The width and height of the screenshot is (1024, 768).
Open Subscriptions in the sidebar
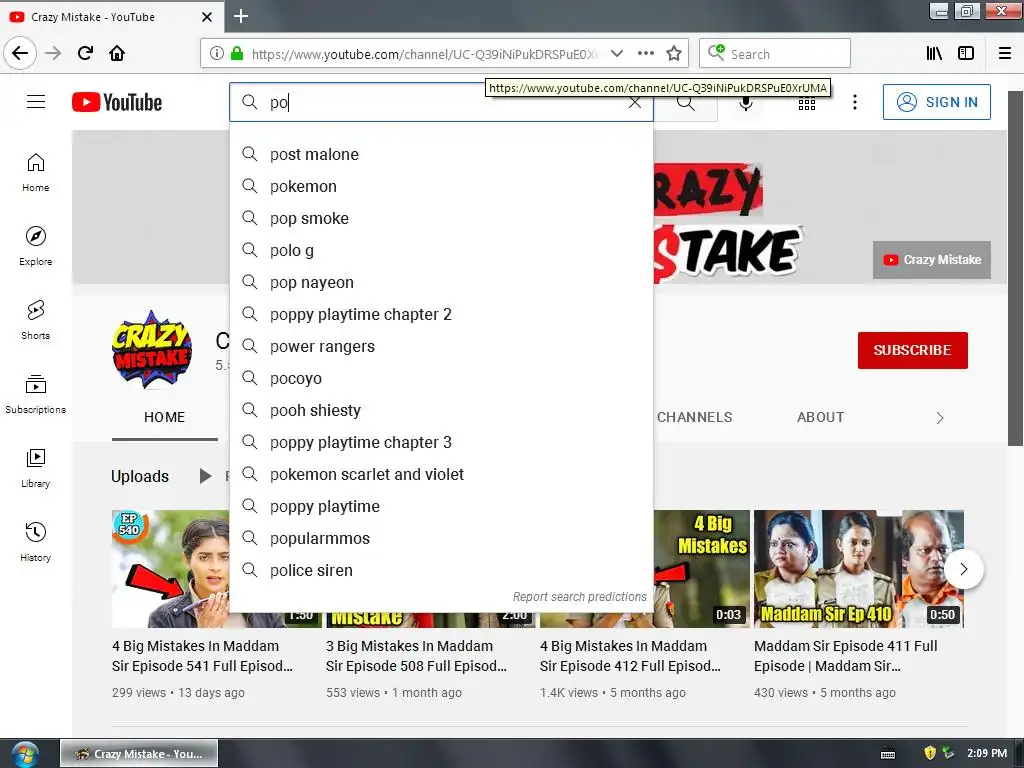point(35,394)
